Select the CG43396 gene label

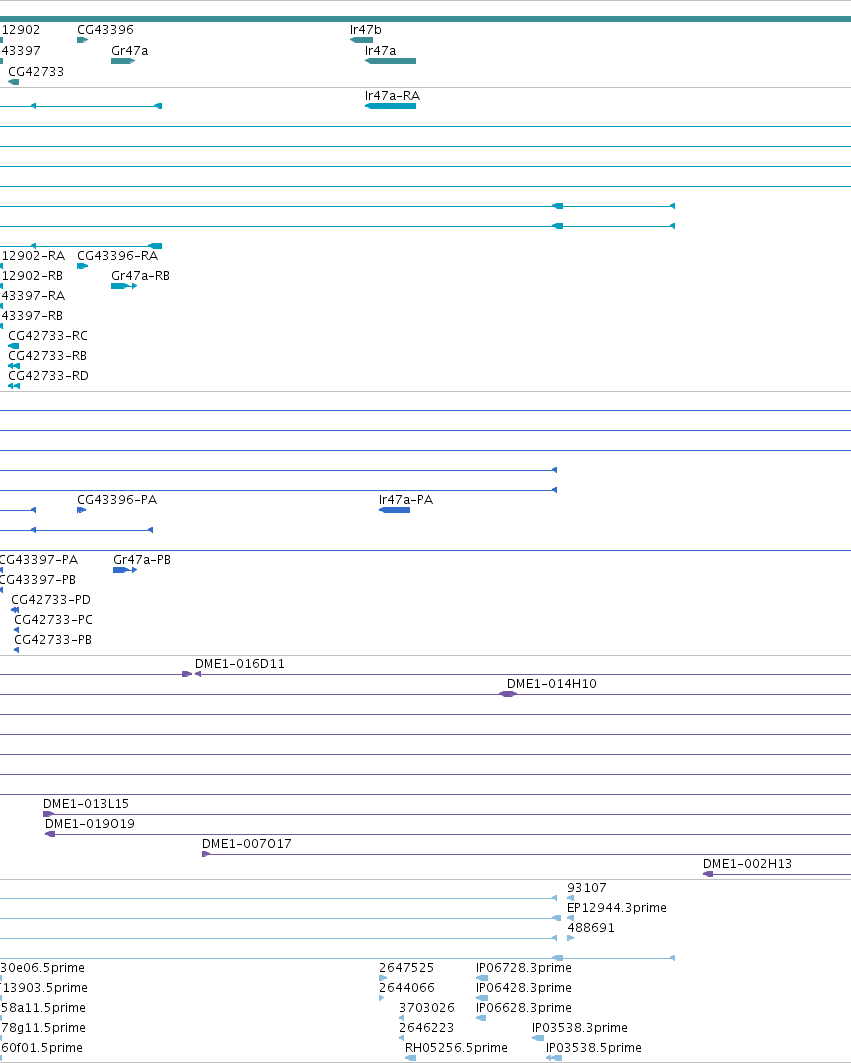[x=105, y=30]
